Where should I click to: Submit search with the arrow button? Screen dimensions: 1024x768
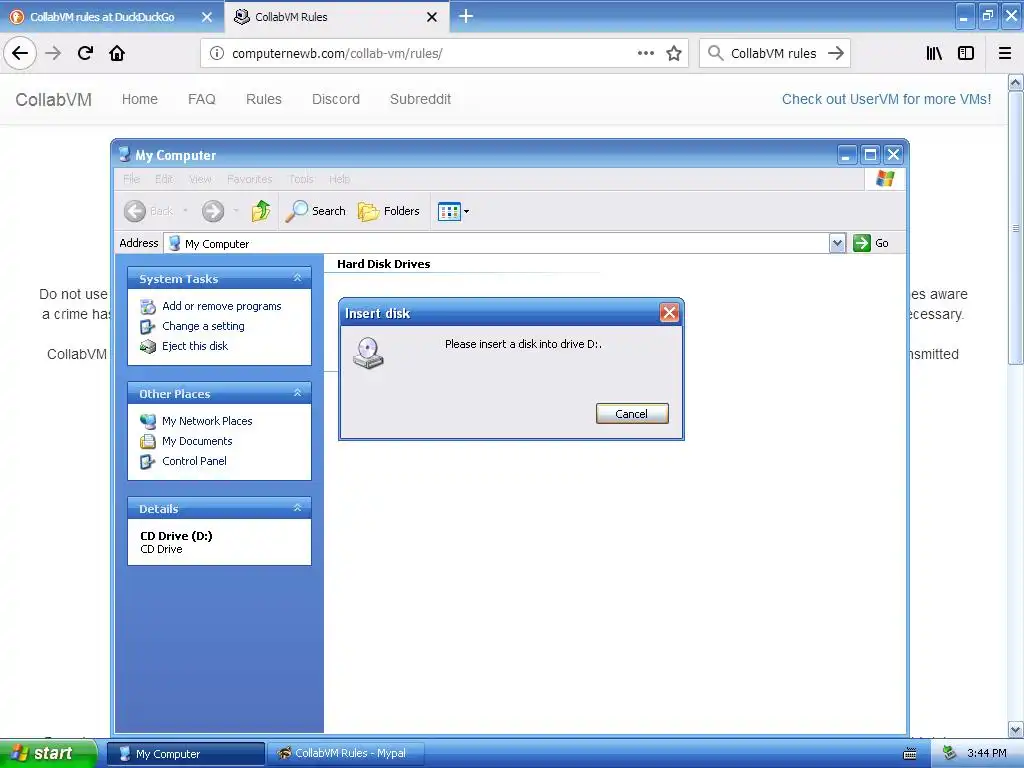coord(836,54)
